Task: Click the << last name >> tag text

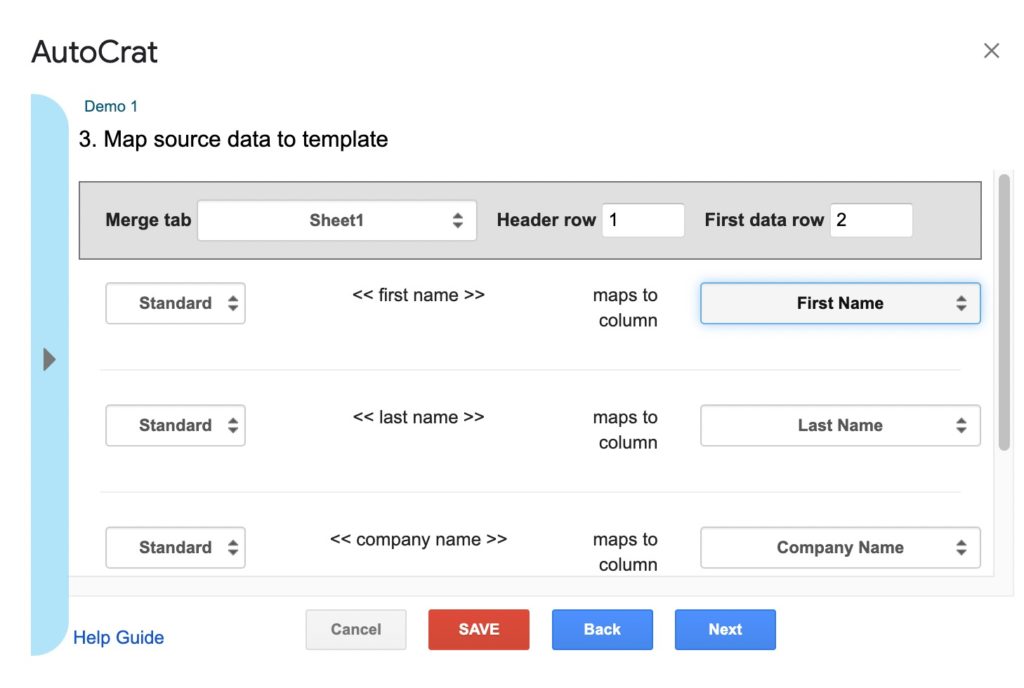Action: pos(419,417)
